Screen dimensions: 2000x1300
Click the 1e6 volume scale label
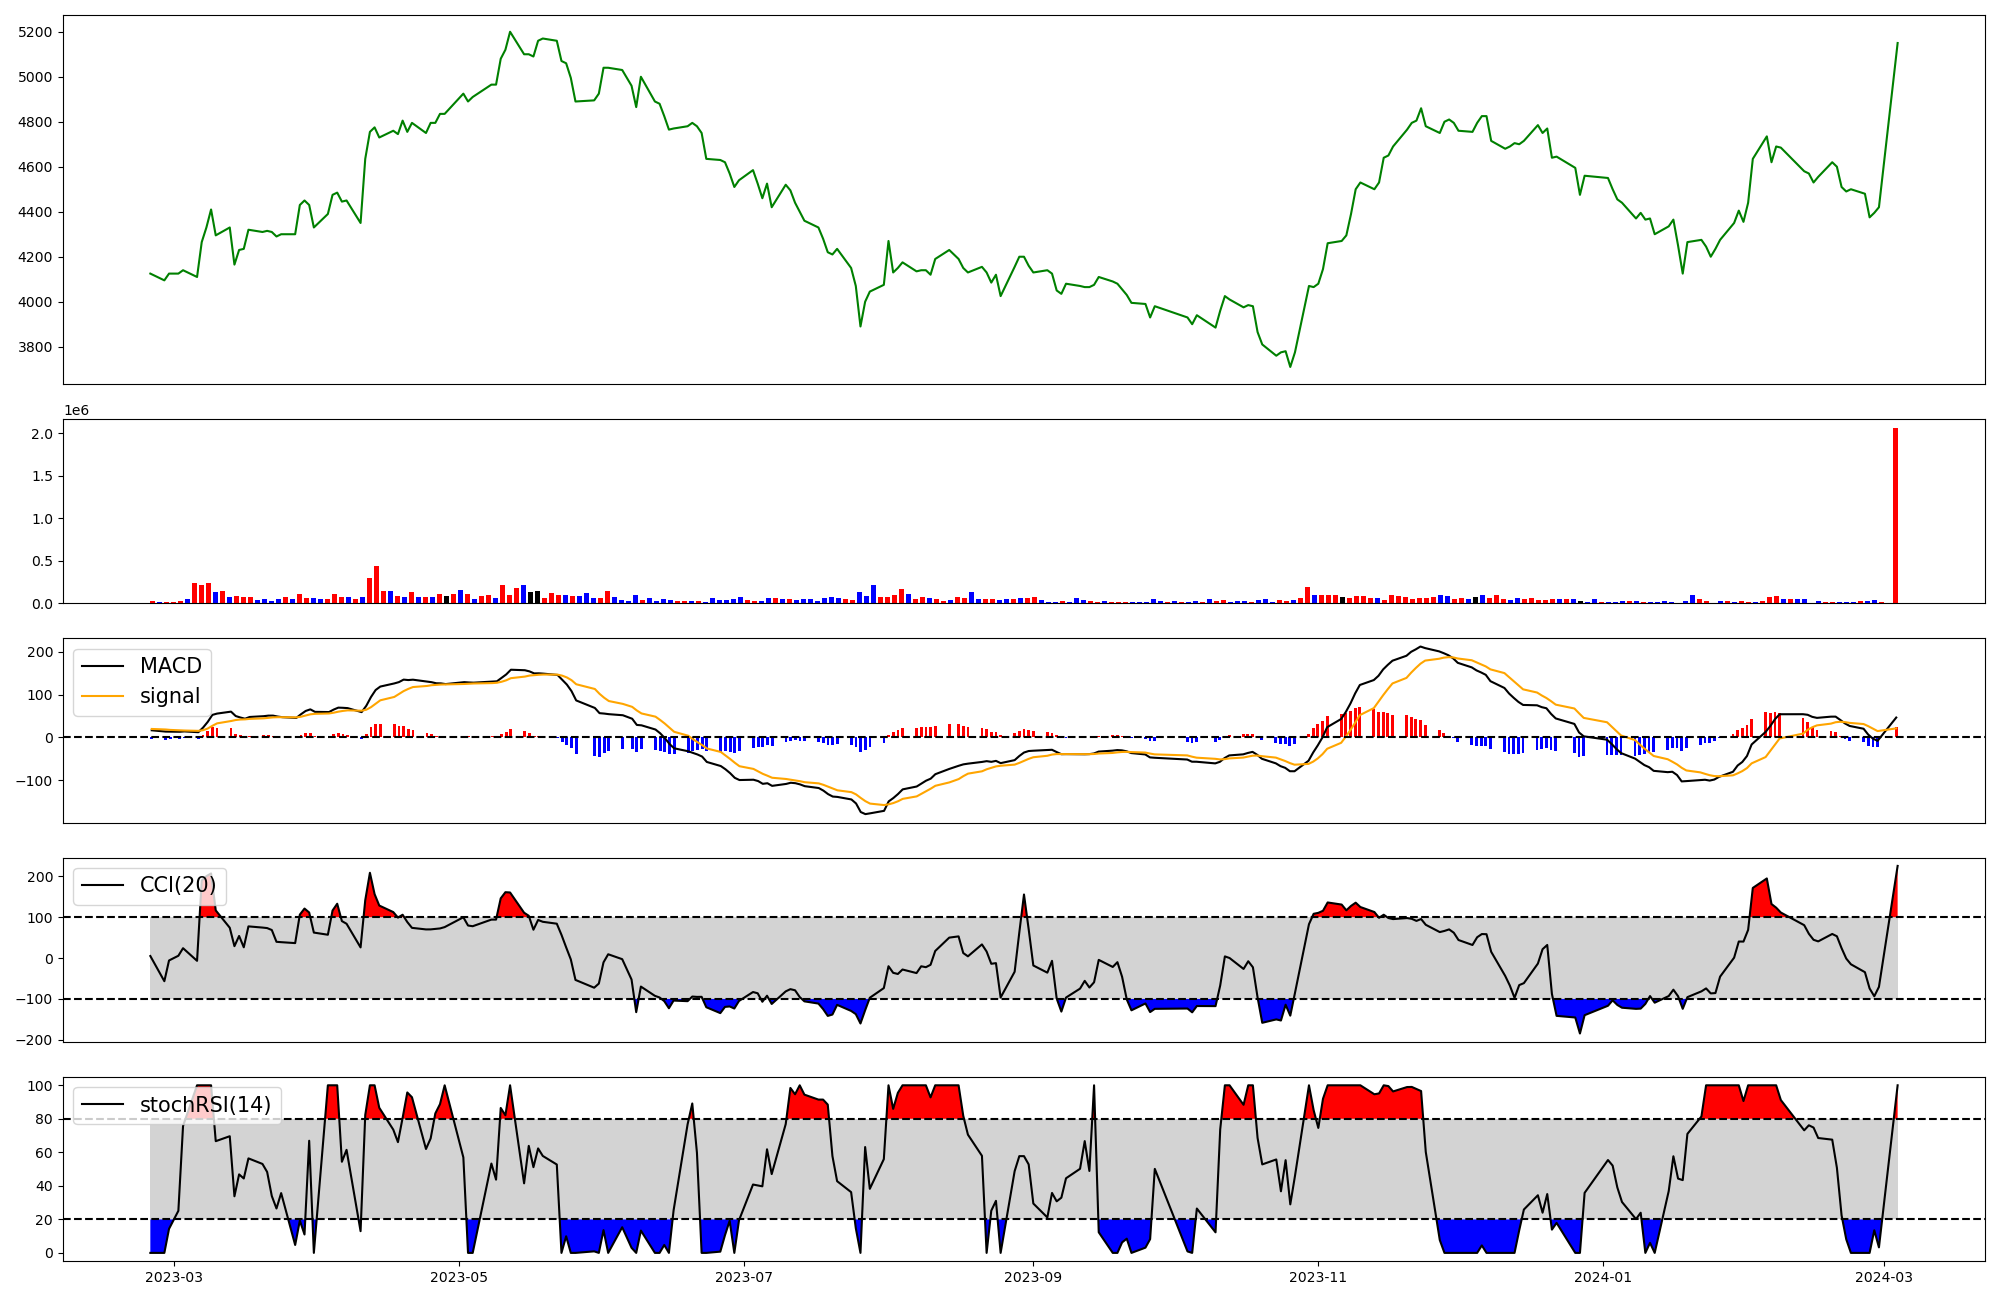pos(77,410)
